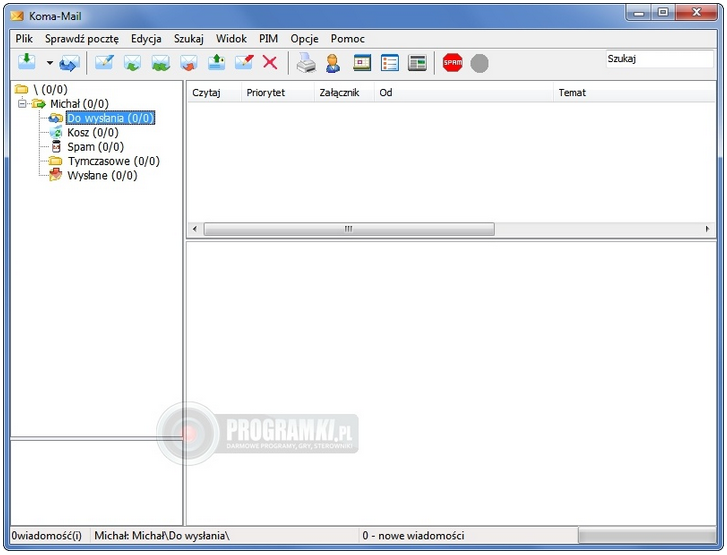The height and width of the screenshot is (555, 727).
Task: Click the Spam folder jar icon
Action: click(56, 147)
